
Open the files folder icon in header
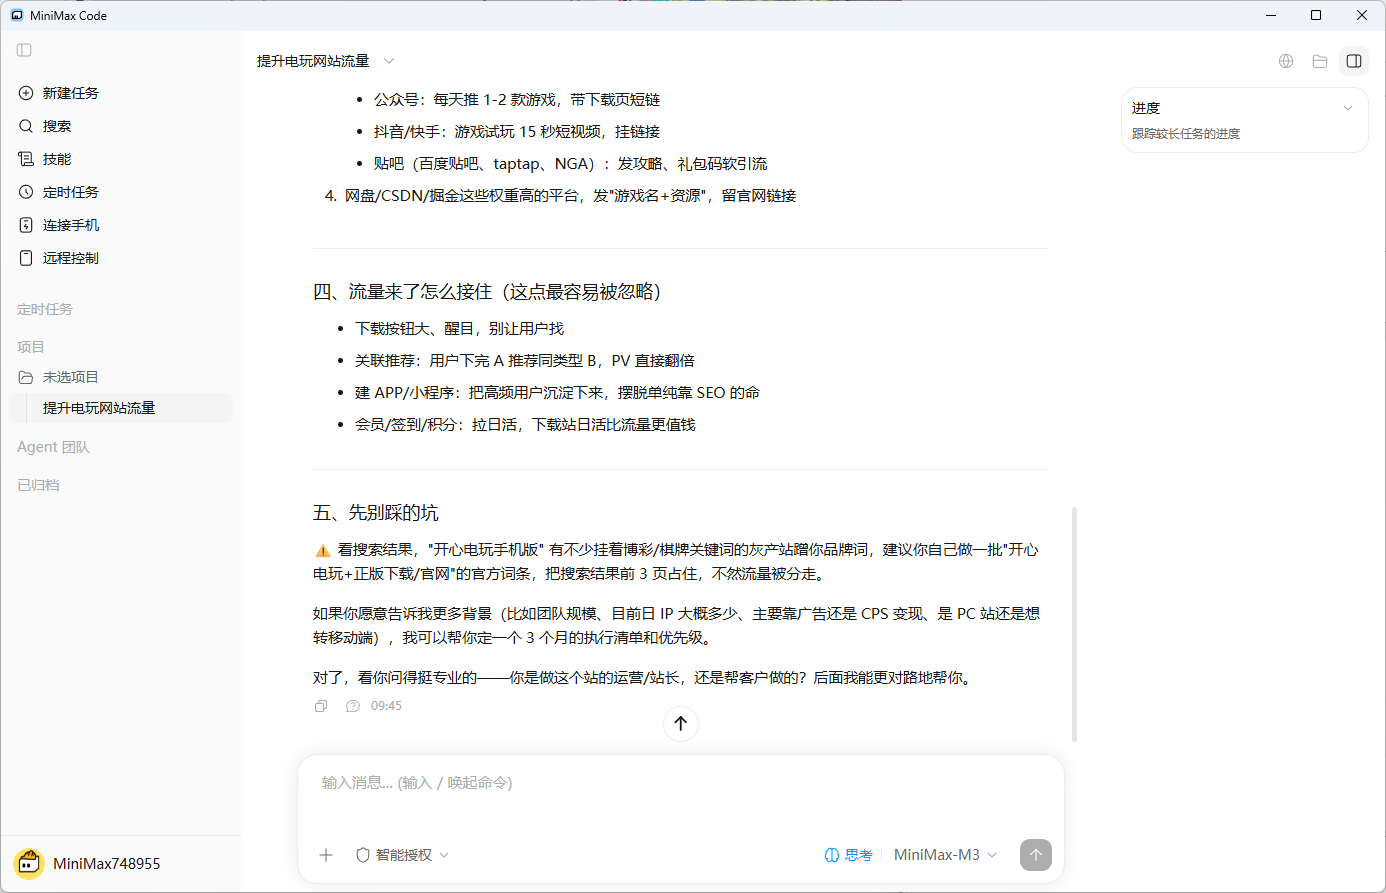click(x=1320, y=61)
